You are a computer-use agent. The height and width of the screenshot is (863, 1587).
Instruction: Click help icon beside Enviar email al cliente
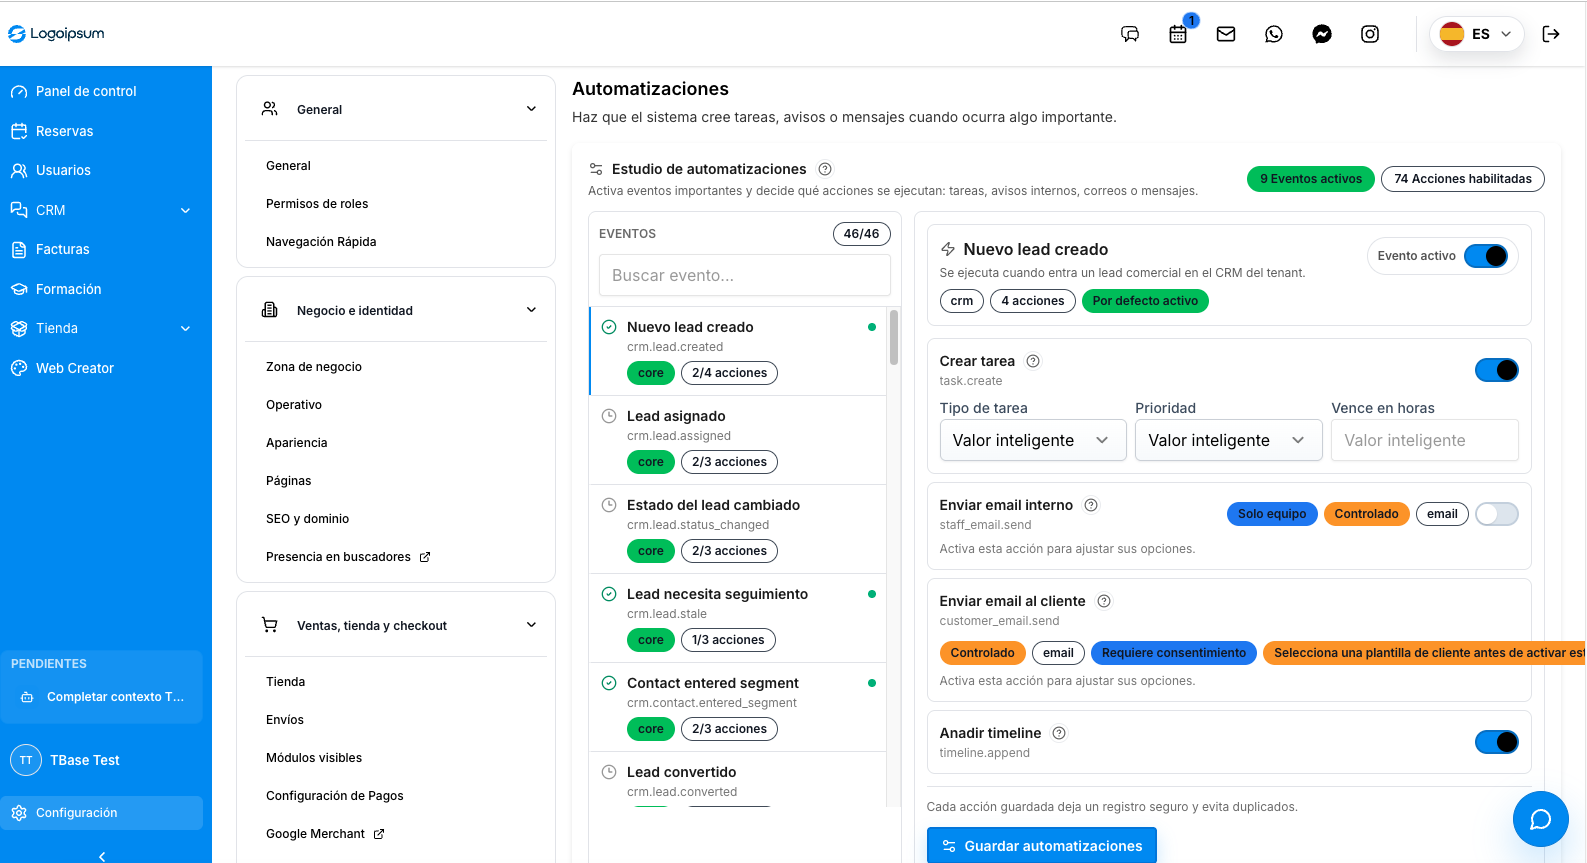[x=1104, y=601]
